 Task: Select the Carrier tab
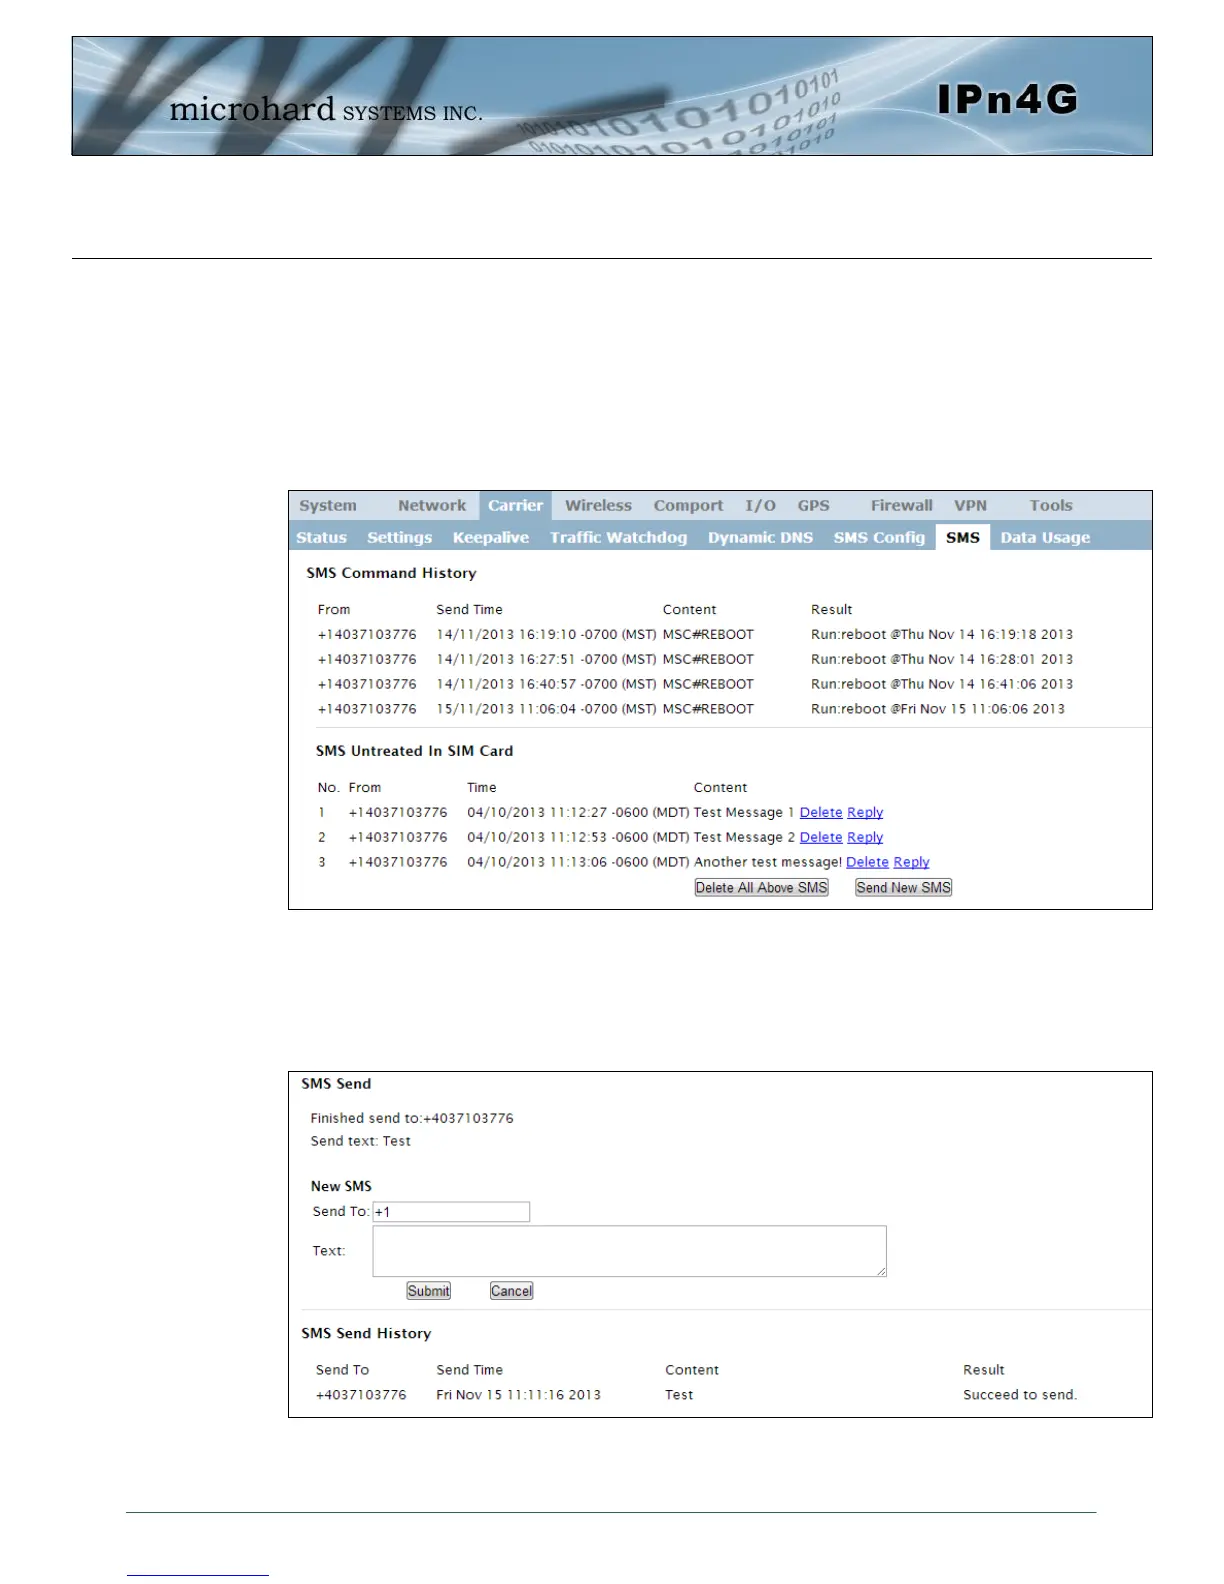click(515, 506)
